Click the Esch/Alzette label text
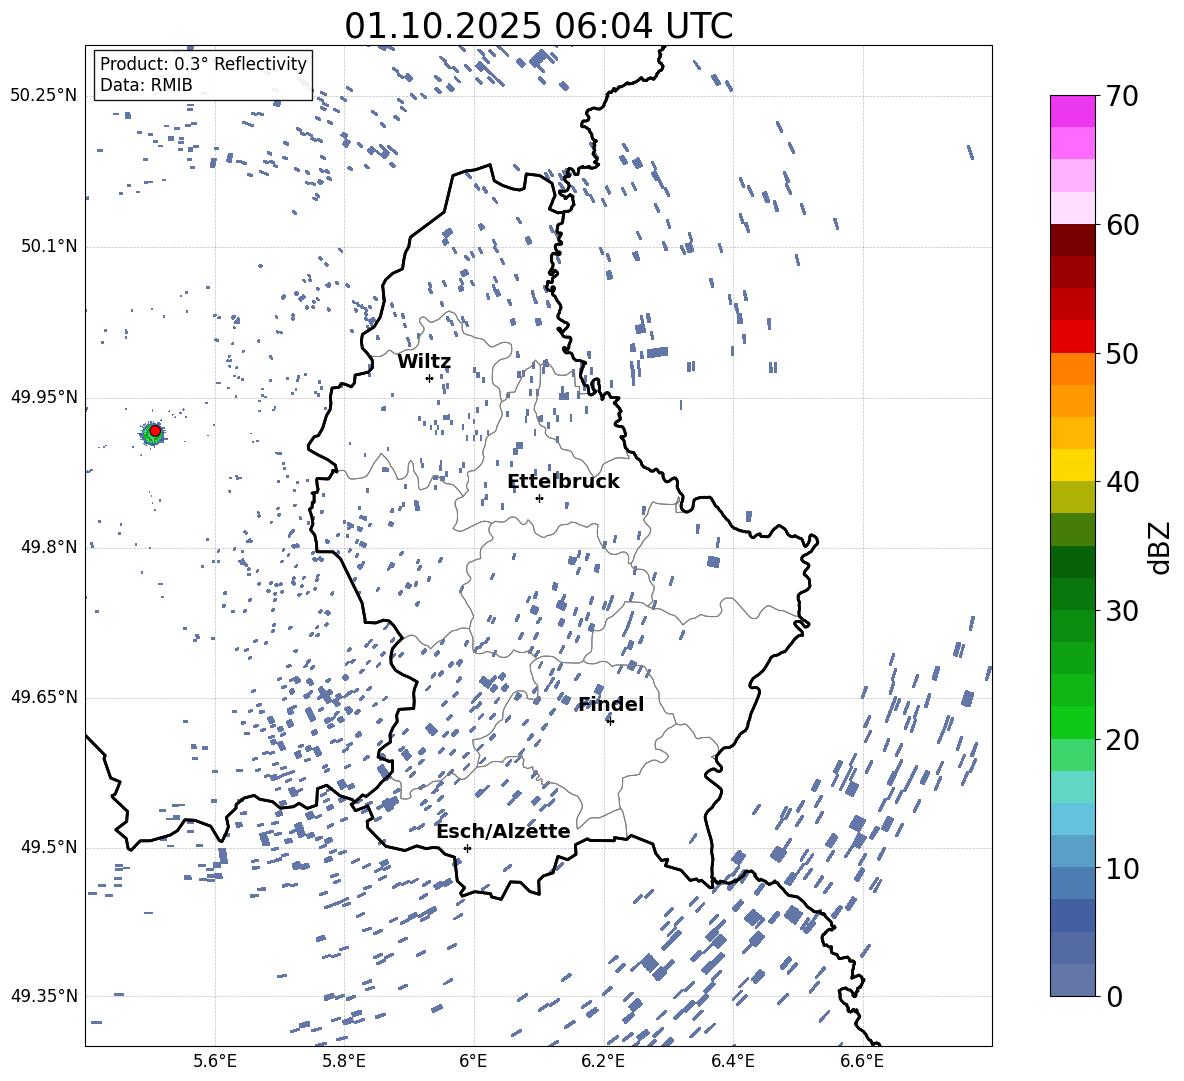The width and height of the screenshot is (1184, 1081). tap(503, 832)
